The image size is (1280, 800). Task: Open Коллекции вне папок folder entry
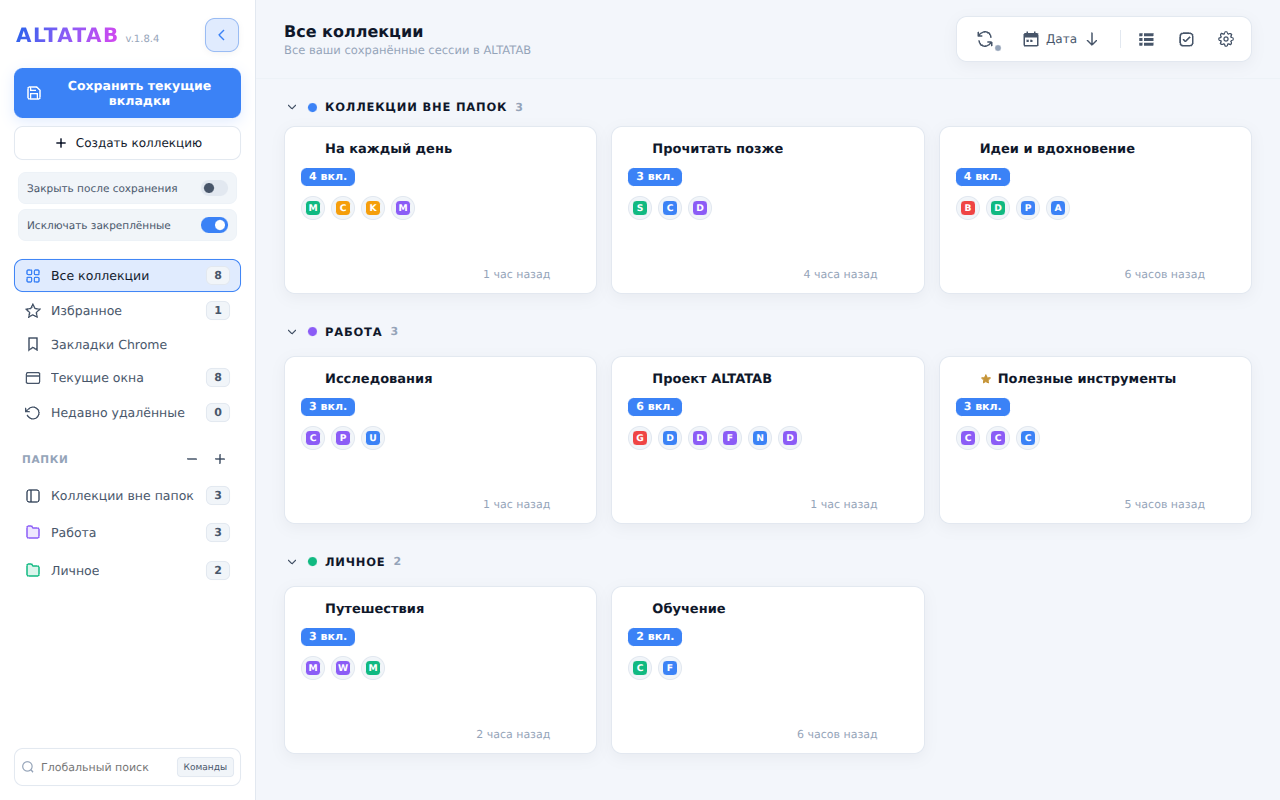tap(127, 496)
